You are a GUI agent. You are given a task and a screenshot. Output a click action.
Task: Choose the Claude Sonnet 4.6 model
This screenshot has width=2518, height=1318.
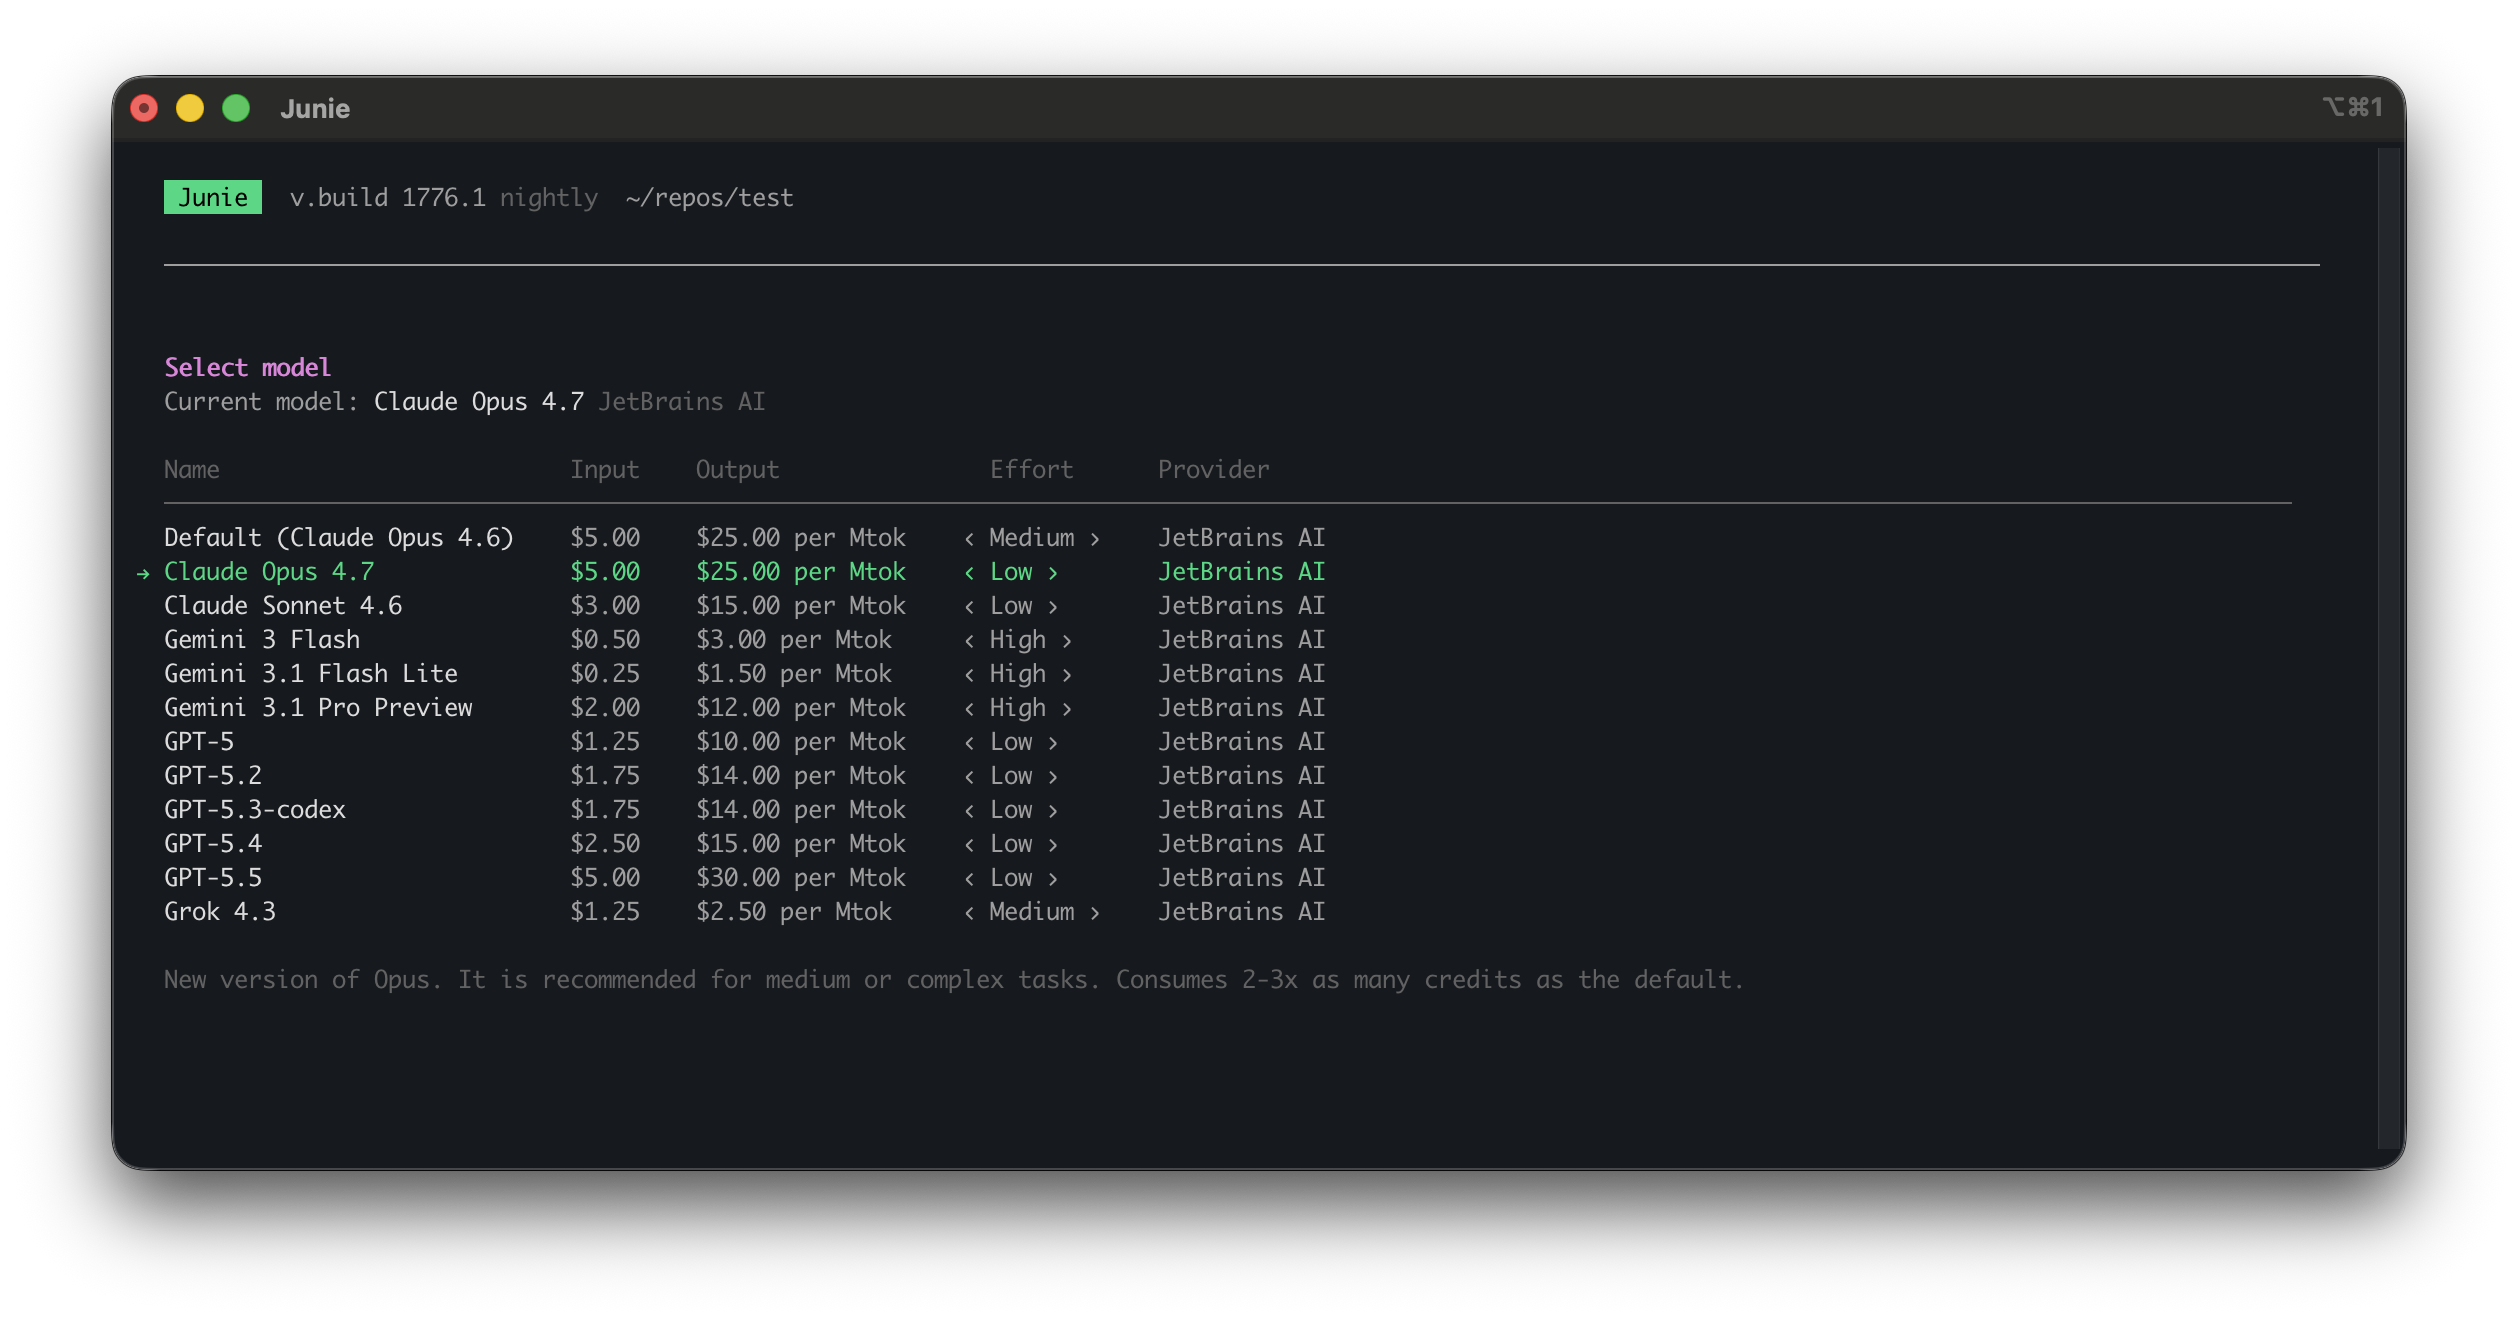point(744,606)
